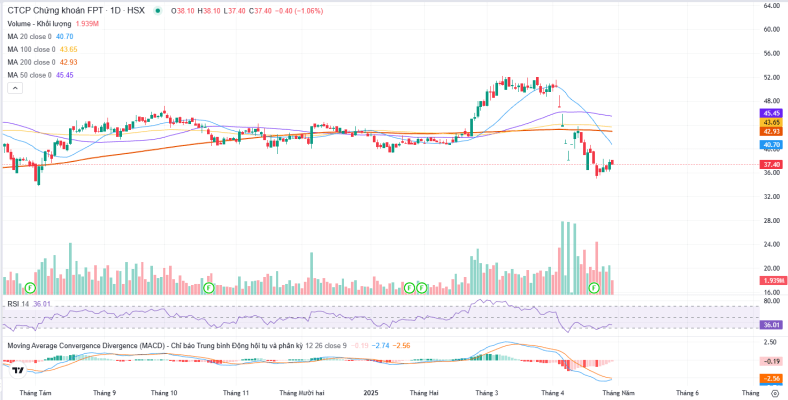Click the high value H38.10

[210, 11]
